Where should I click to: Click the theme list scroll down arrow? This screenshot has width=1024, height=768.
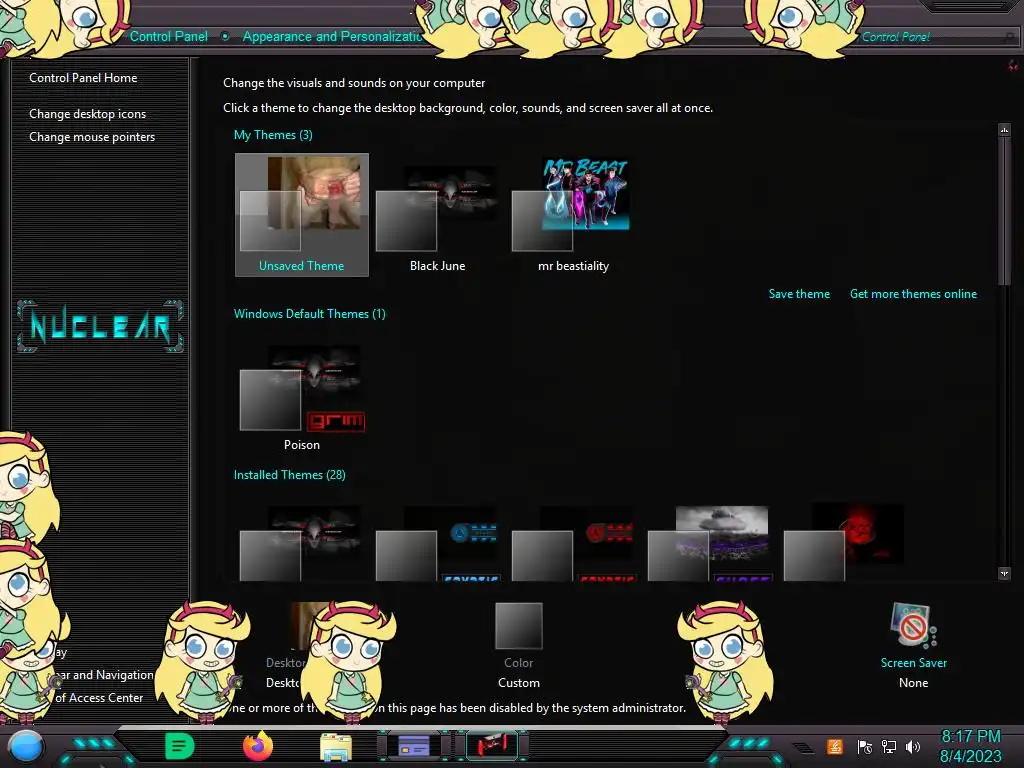pos(1004,573)
